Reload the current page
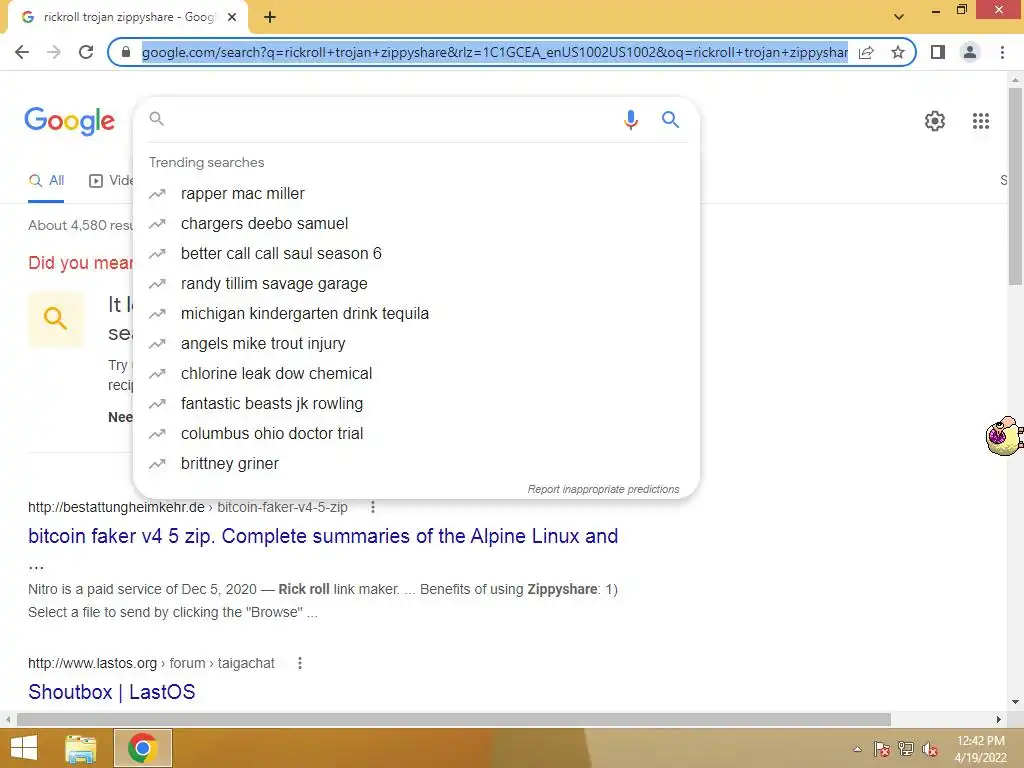1024x768 pixels. tap(86, 52)
